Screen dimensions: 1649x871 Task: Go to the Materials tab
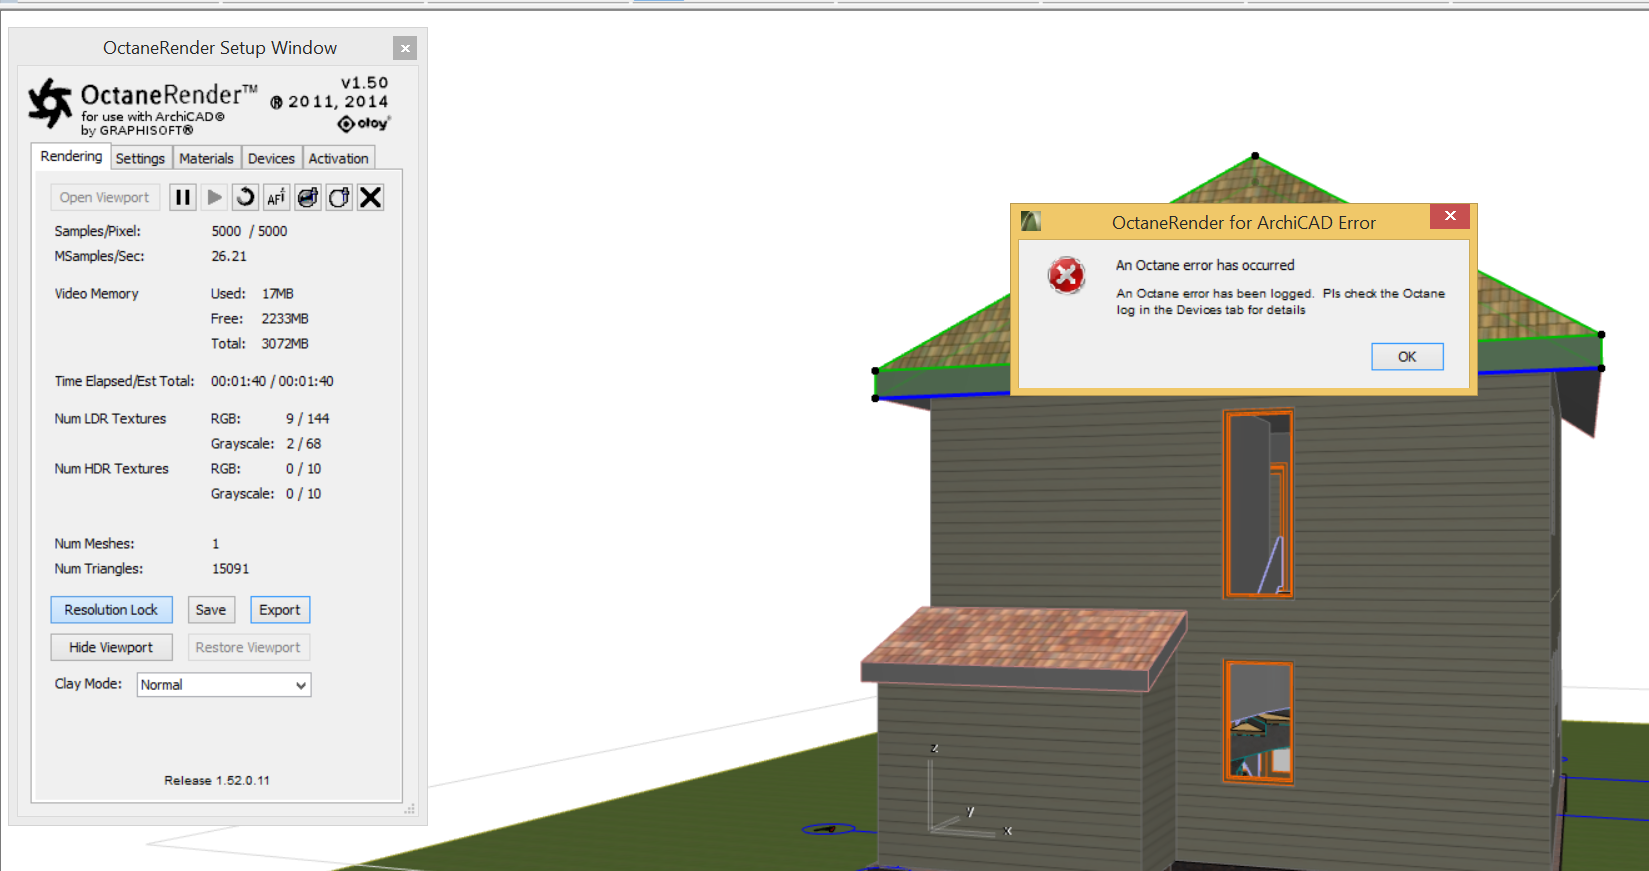point(206,159)
